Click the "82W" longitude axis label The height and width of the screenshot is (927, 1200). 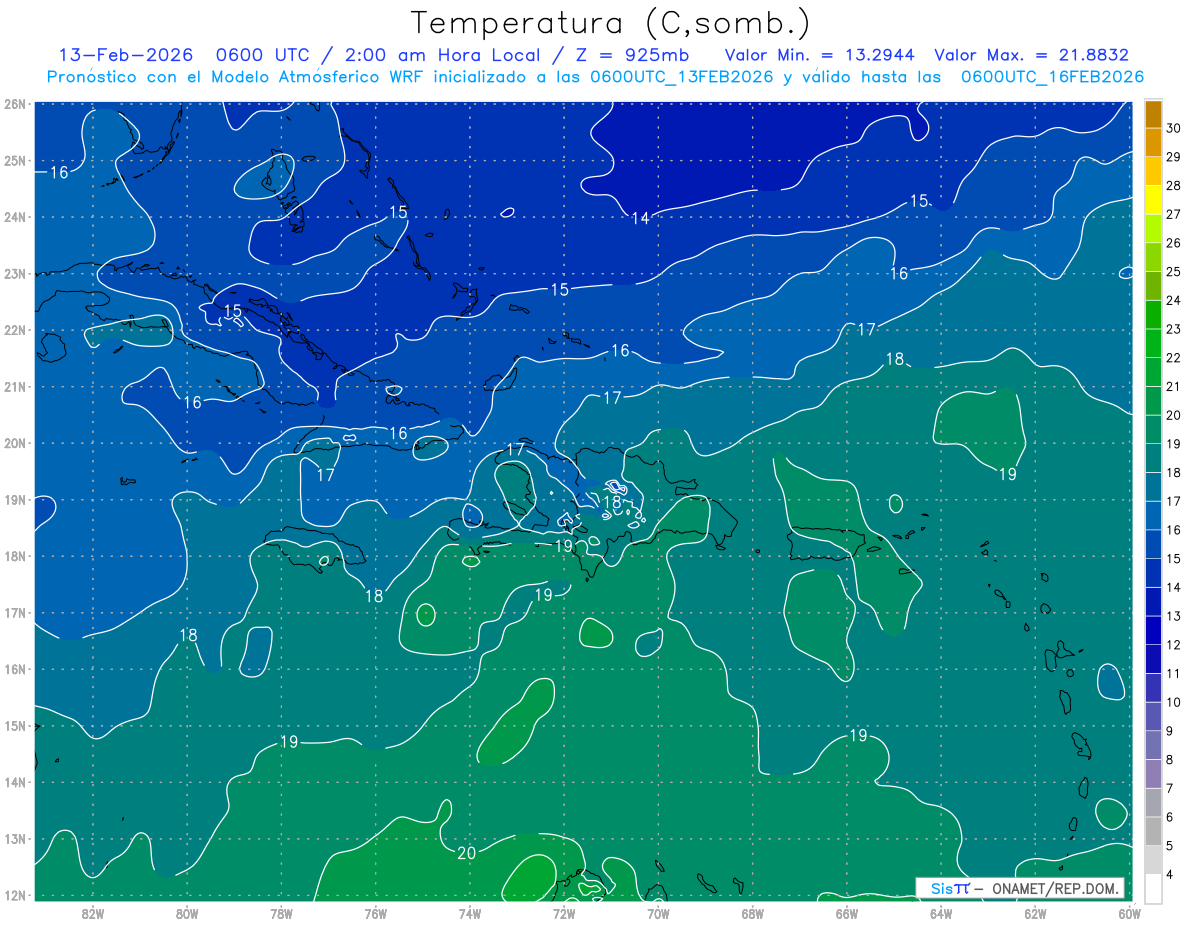(x=93, y=912)
